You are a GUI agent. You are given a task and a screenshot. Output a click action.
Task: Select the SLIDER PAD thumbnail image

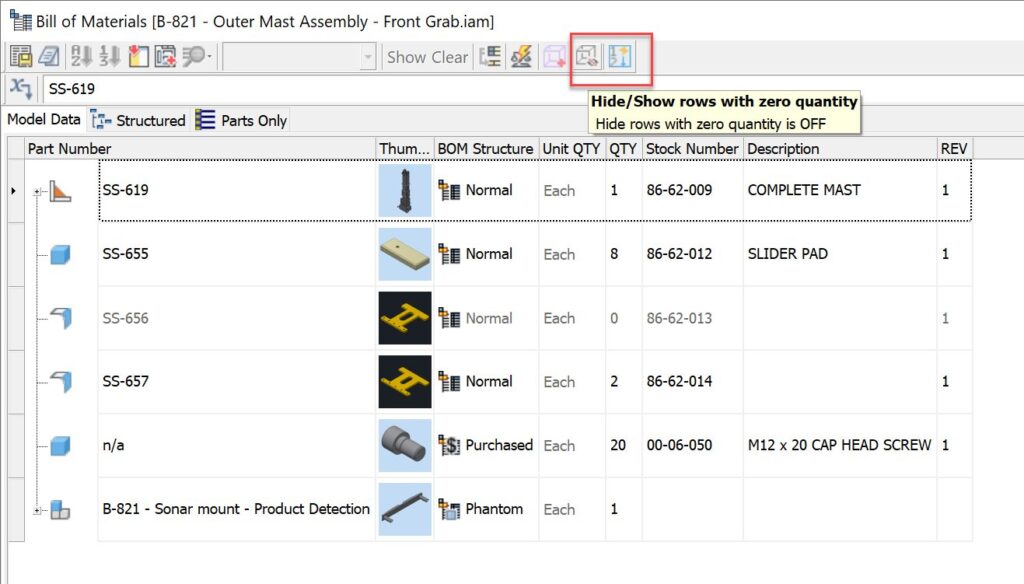click(405, 254)
